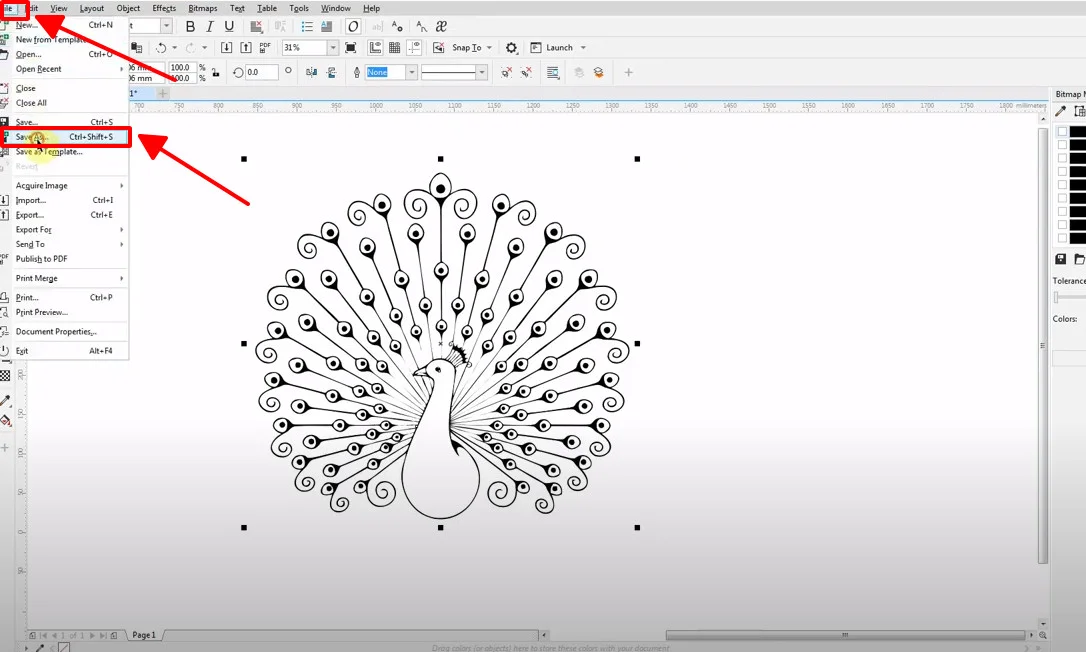Check the fifth color mask checkbox

(1062, 185)
